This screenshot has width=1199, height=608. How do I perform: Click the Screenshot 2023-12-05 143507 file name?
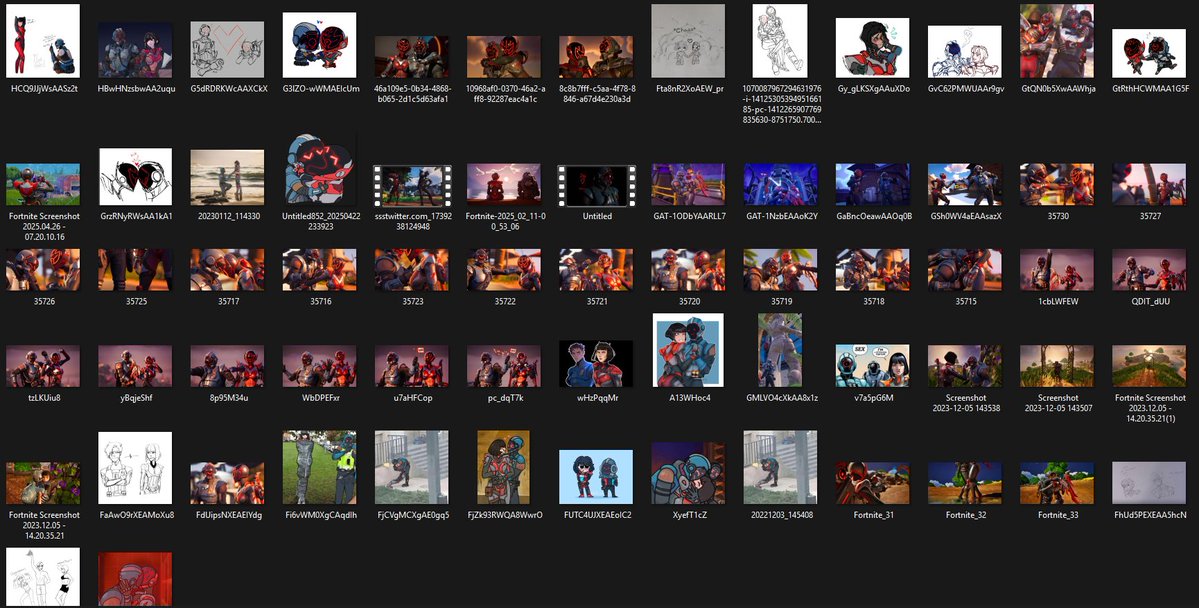(1057, 403)
